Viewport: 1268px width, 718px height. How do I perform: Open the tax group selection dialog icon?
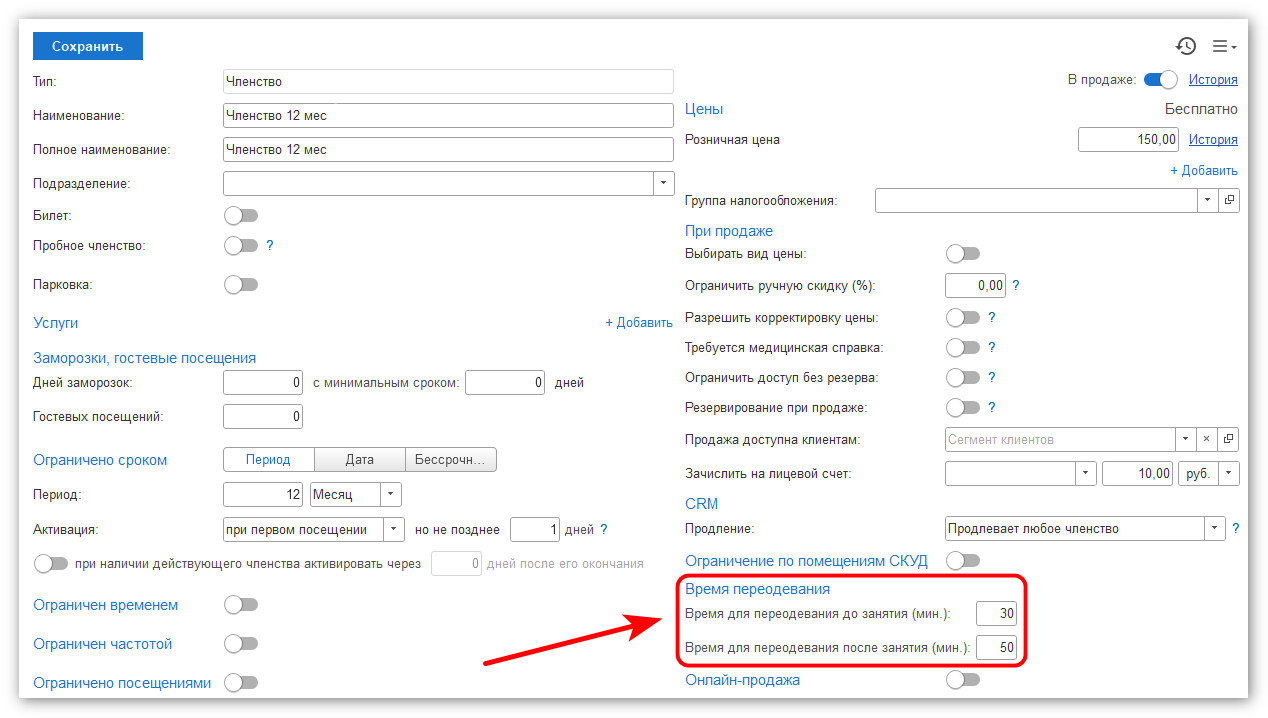[1229, 200]
